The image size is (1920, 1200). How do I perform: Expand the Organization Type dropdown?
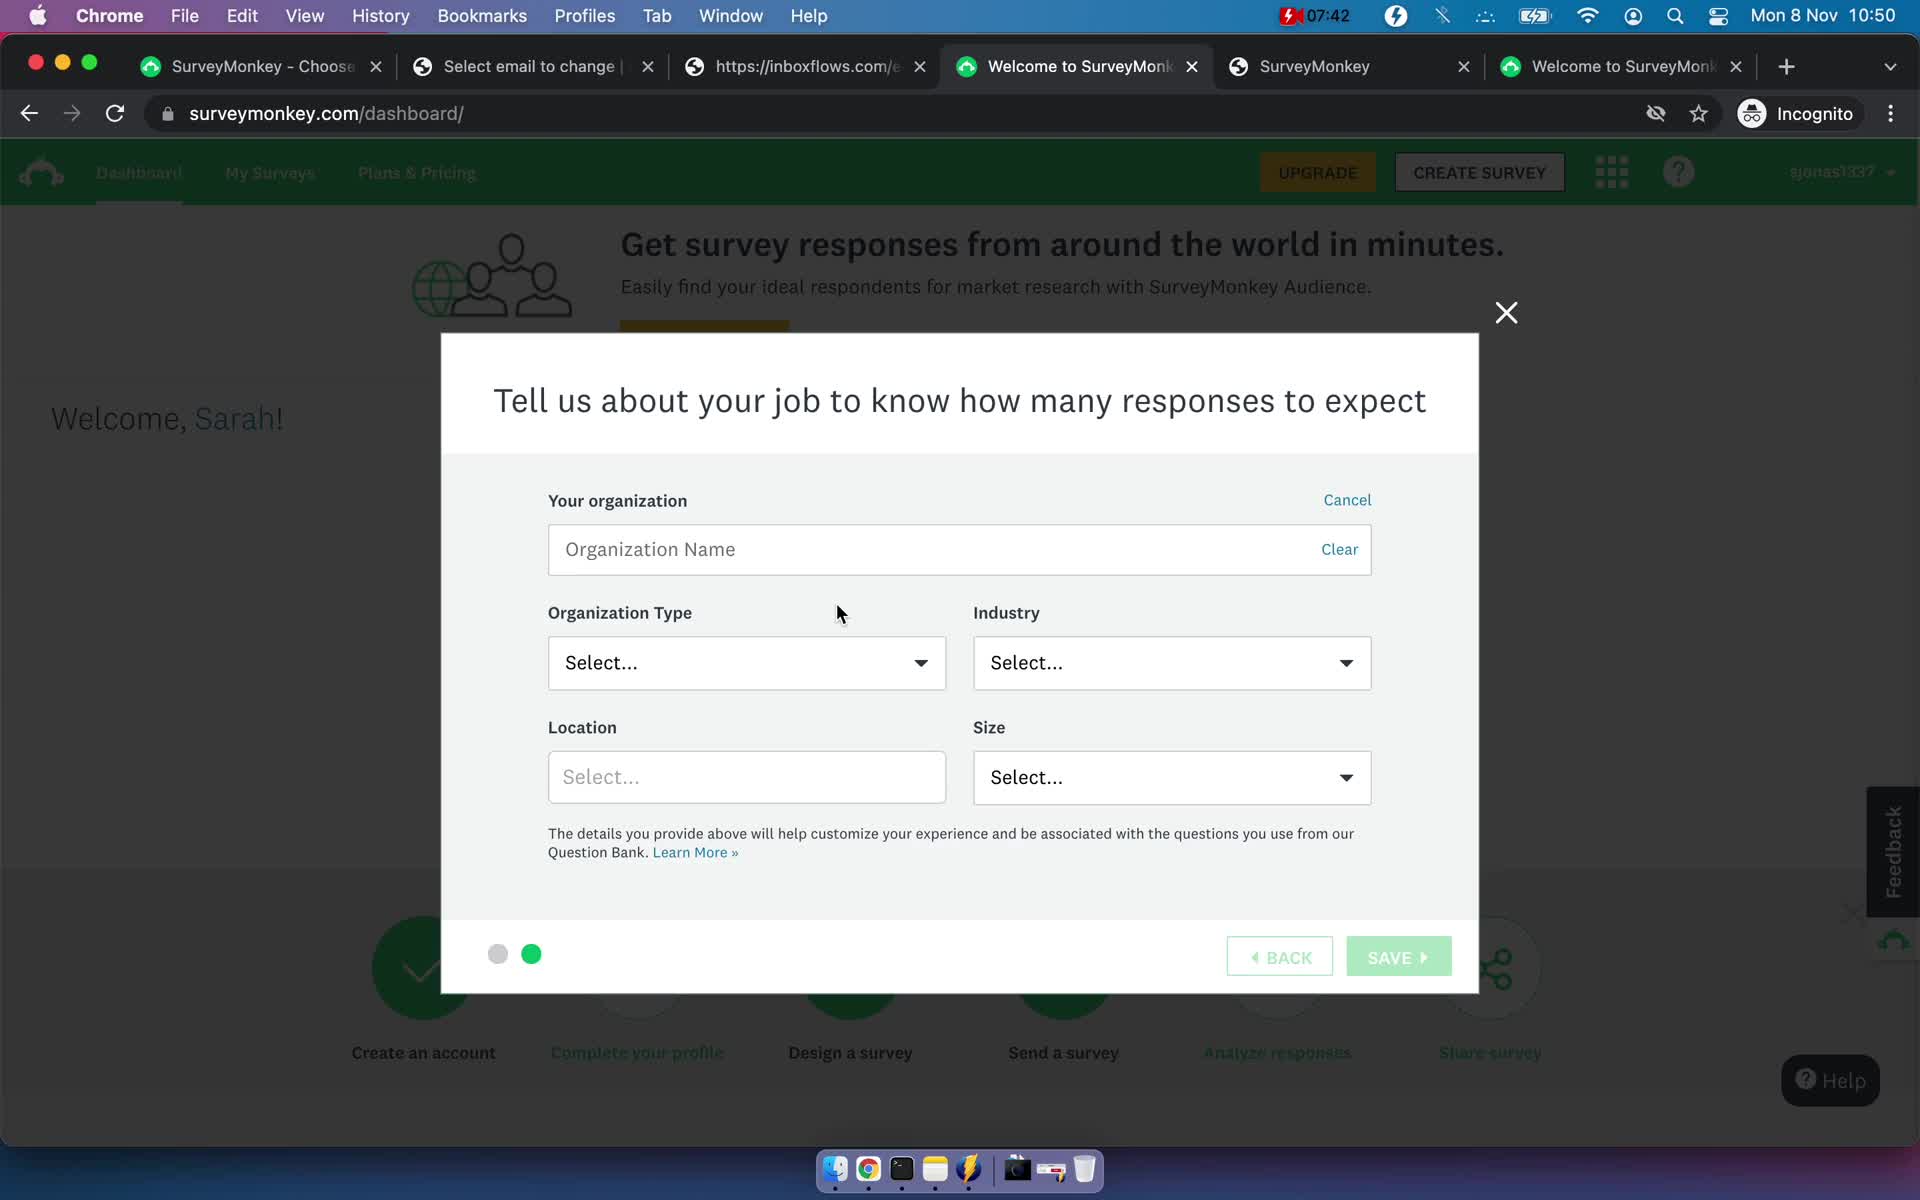click(746, 662)
